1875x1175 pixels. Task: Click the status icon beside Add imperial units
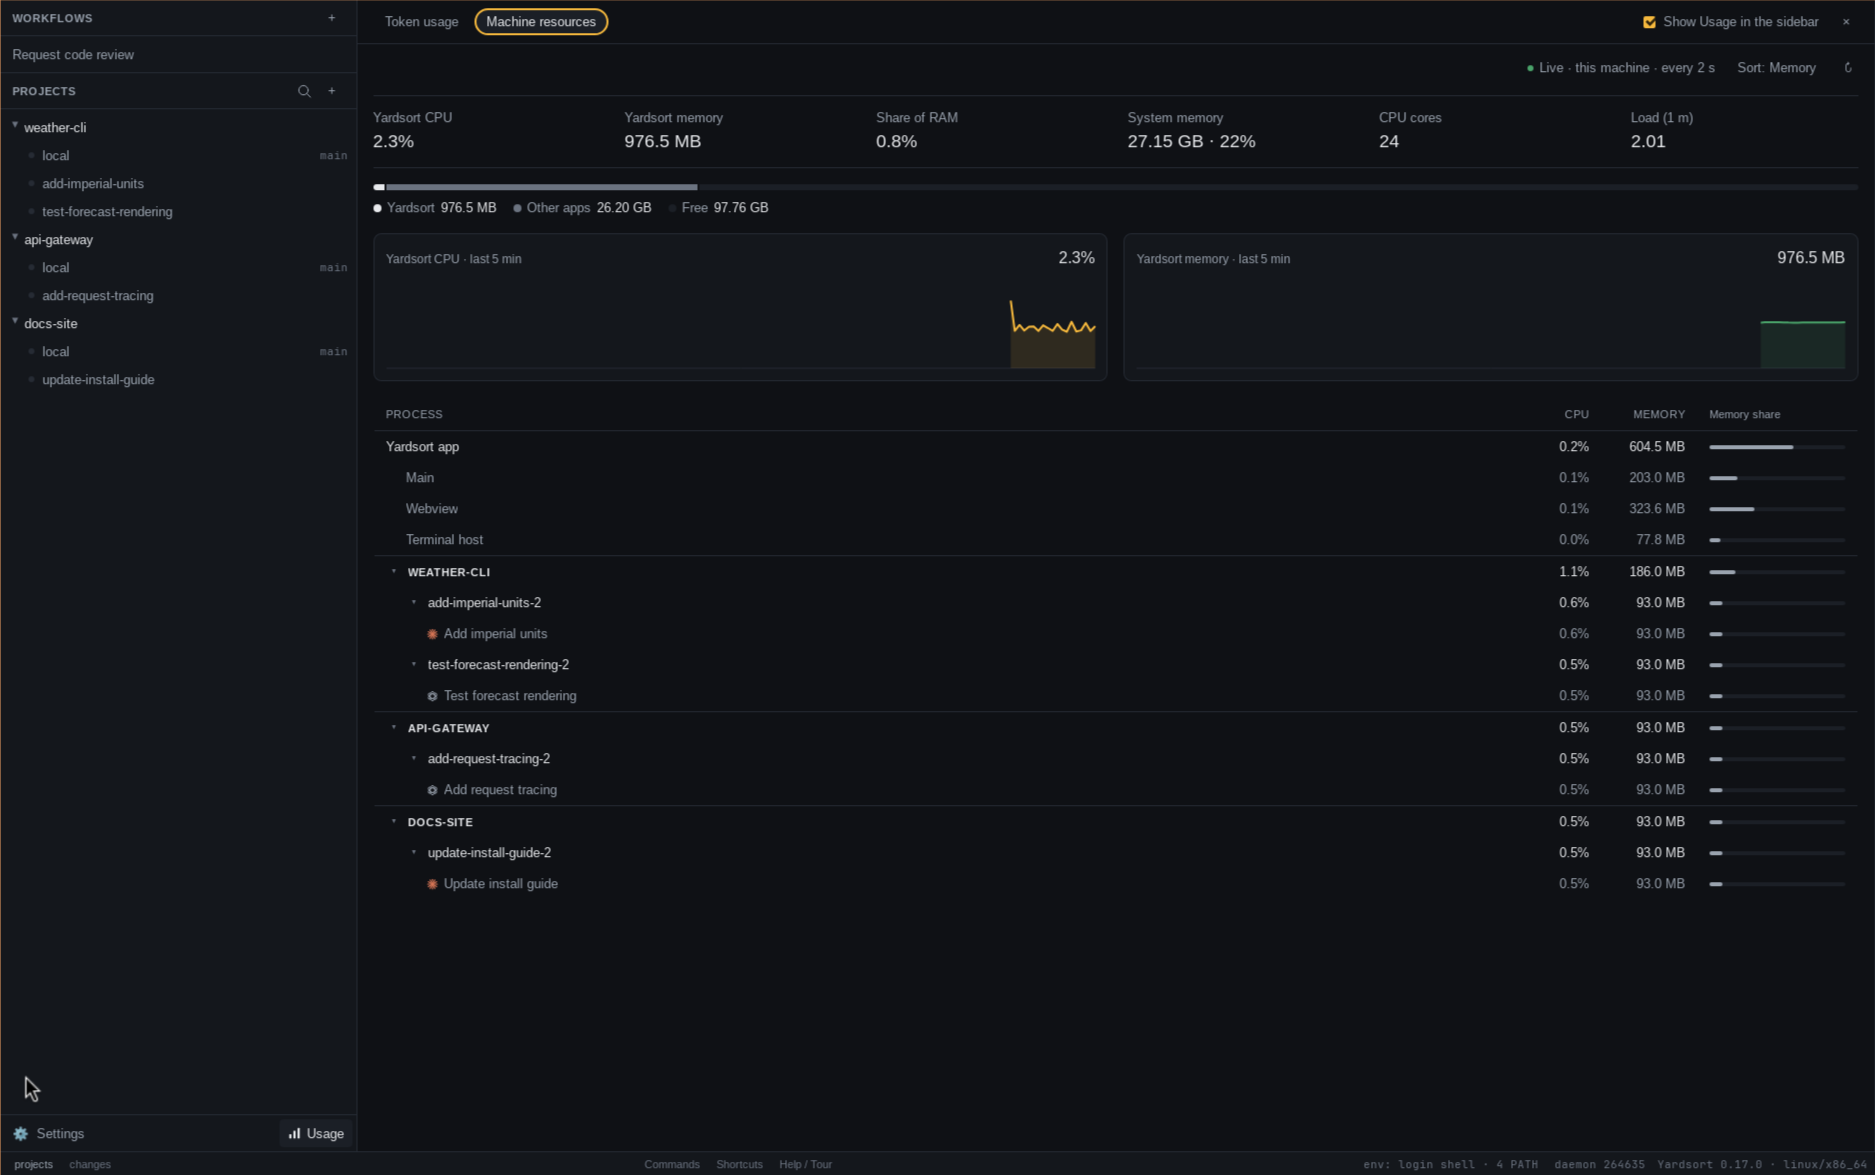point(432,634)
